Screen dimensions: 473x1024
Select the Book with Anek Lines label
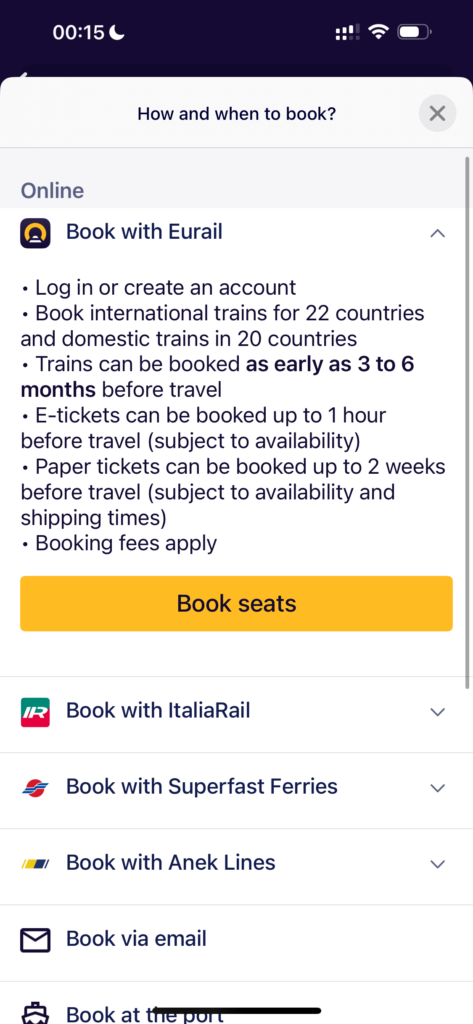pyautogui.click(x=171, y=863)
